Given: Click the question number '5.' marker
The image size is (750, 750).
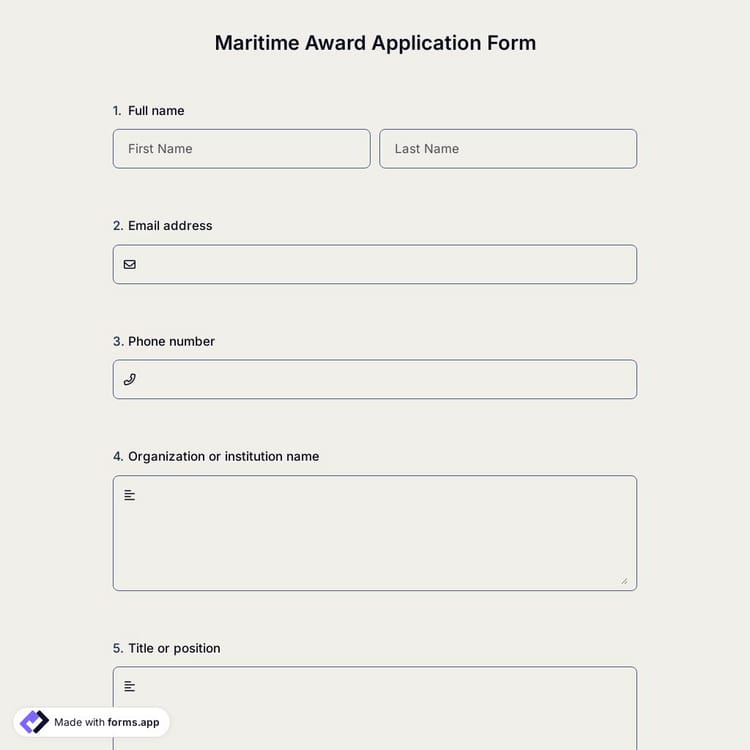Looking at the screenshot, I should click(117, 648).
